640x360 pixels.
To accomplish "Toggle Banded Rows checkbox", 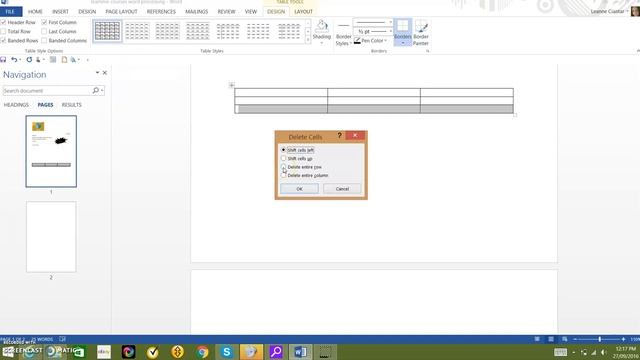I will click(3, 40).
